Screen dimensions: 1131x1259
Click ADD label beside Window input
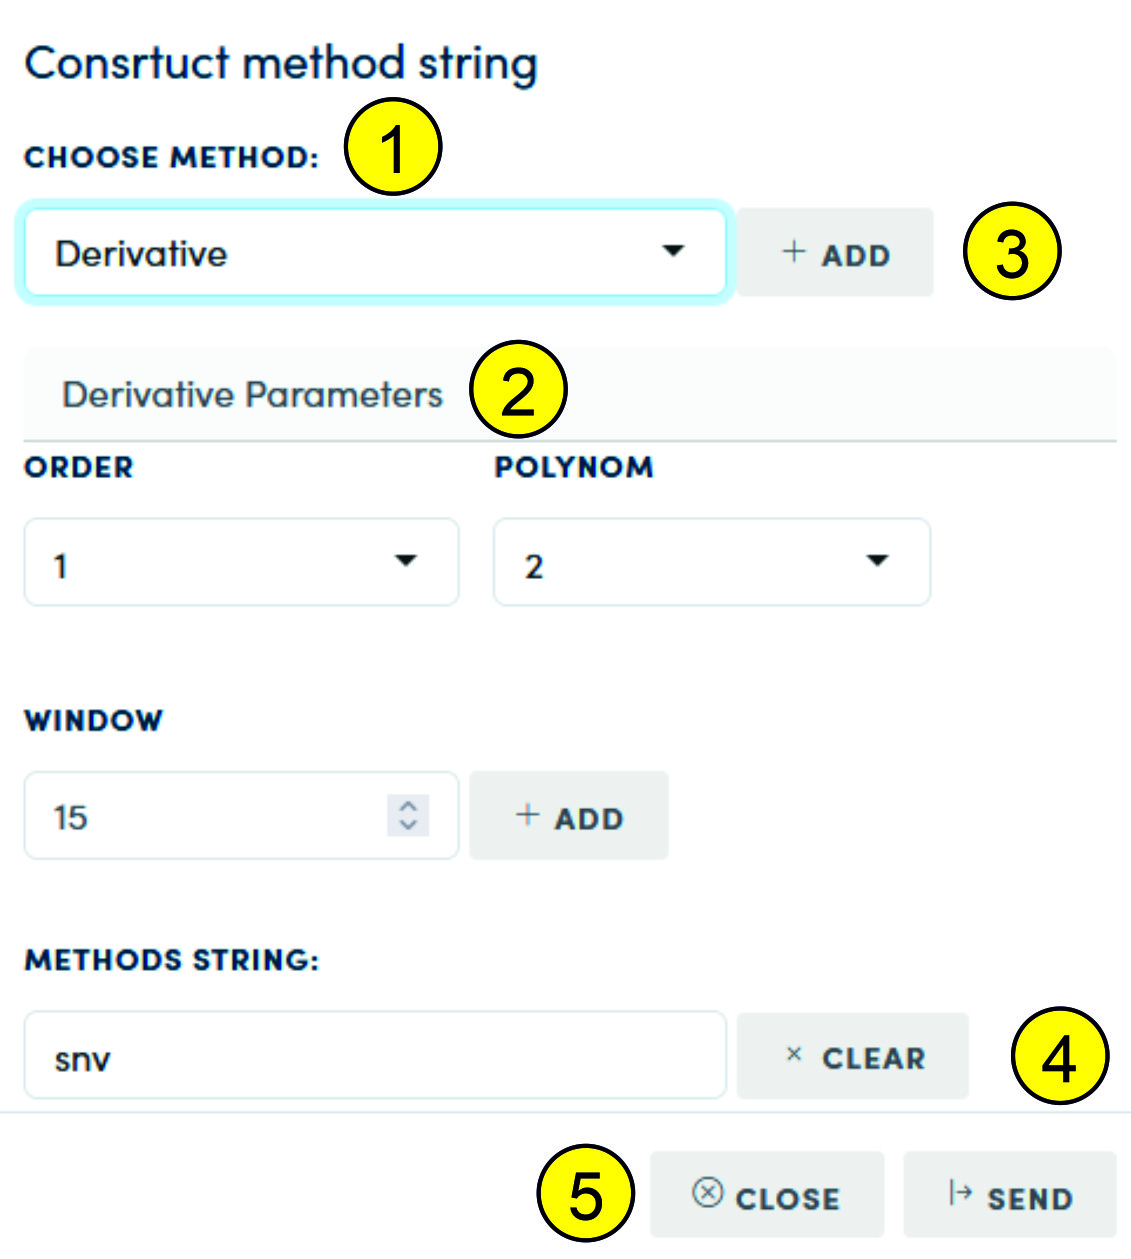pyautogui.click(x=589, y=819)
